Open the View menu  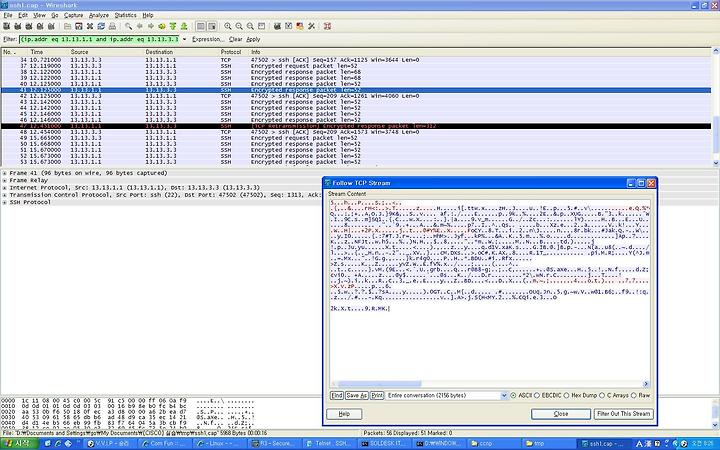[x=39, y=15]
